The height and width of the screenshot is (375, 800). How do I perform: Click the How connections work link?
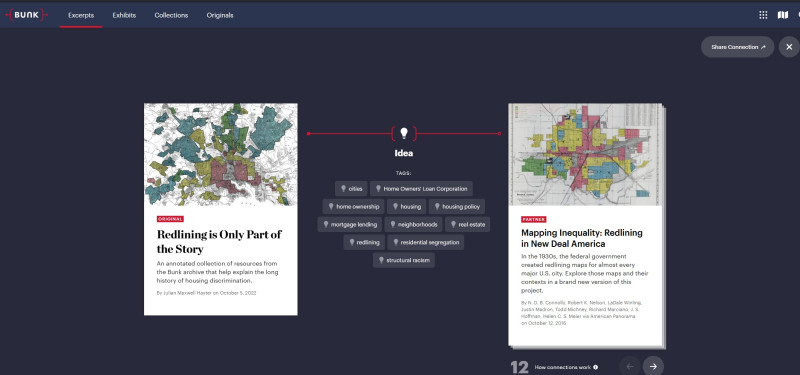tap(563, 367)
